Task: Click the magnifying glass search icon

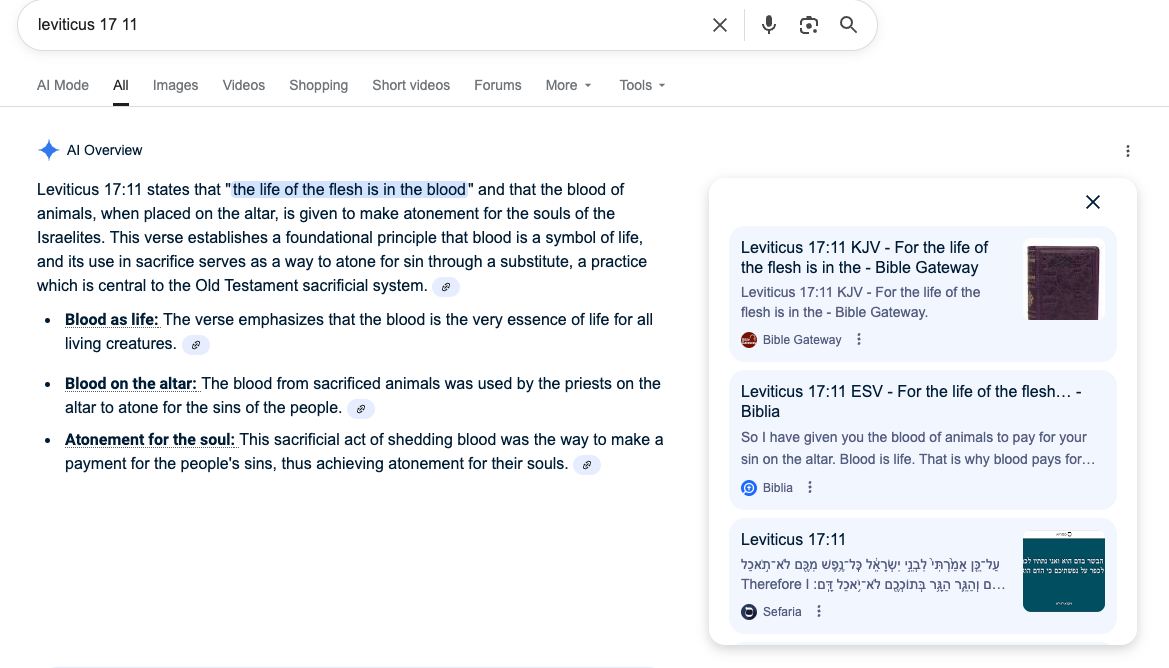Action: (x=848, y=25)
